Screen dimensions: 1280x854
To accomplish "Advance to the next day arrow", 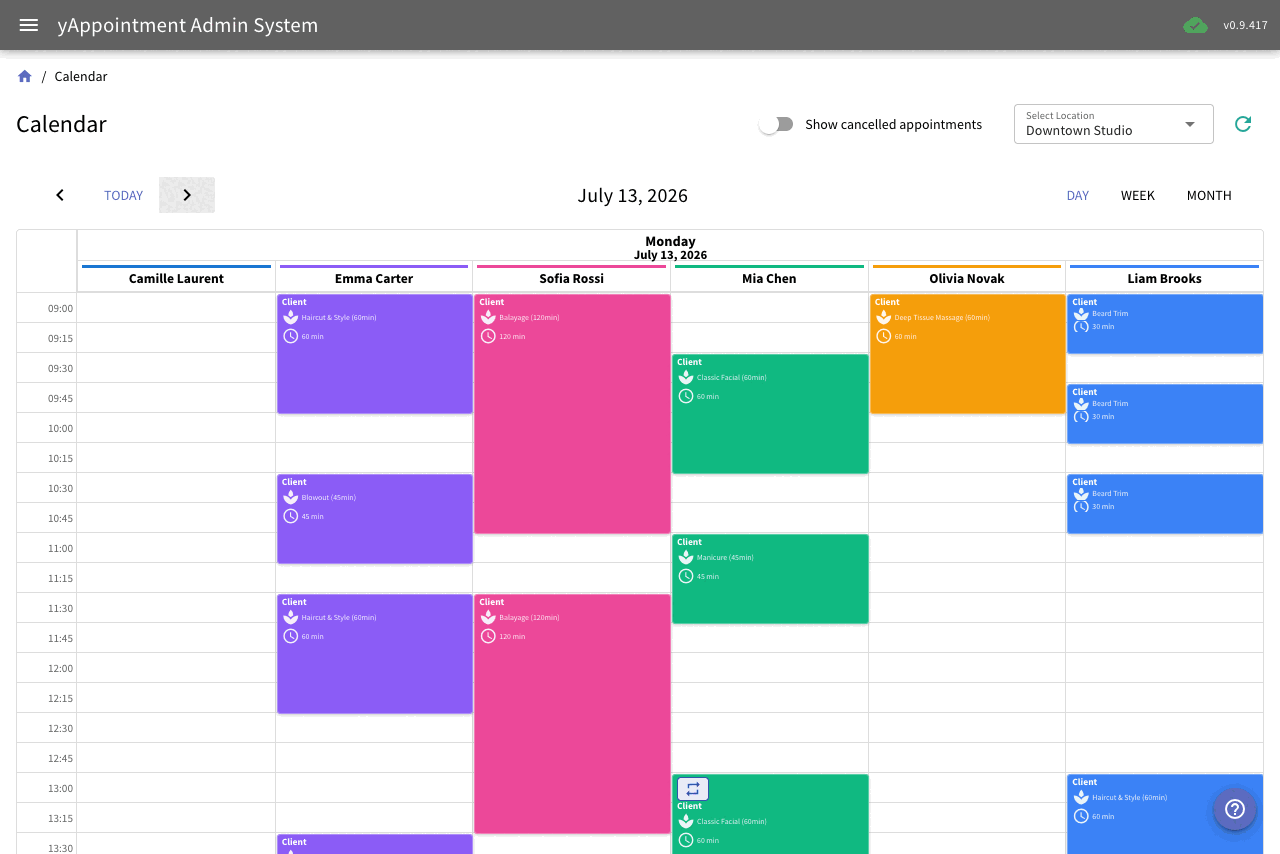I will tap(187, 195).
